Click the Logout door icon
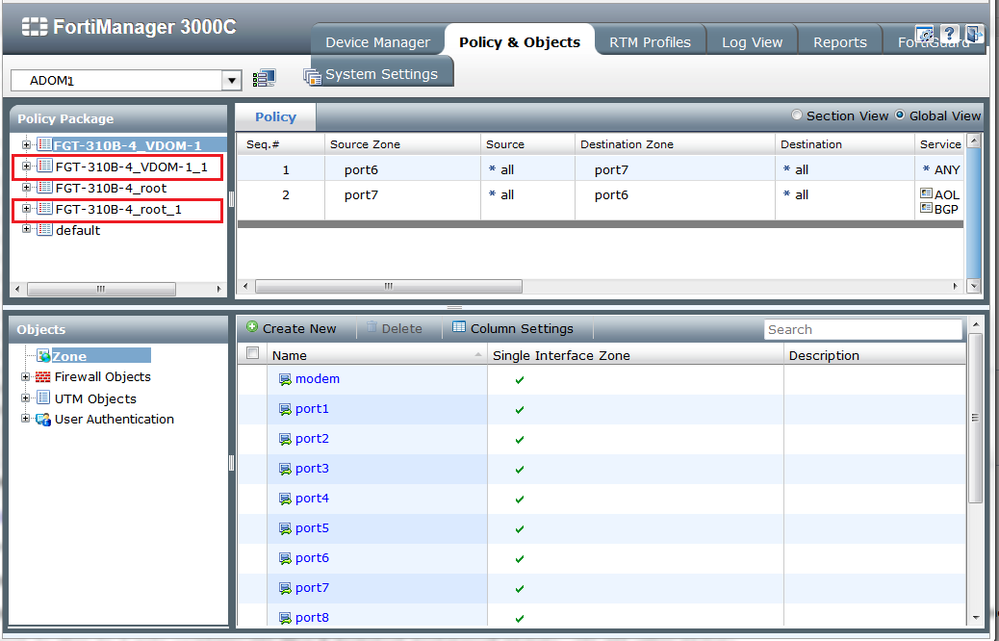 (x=972, y=34)
